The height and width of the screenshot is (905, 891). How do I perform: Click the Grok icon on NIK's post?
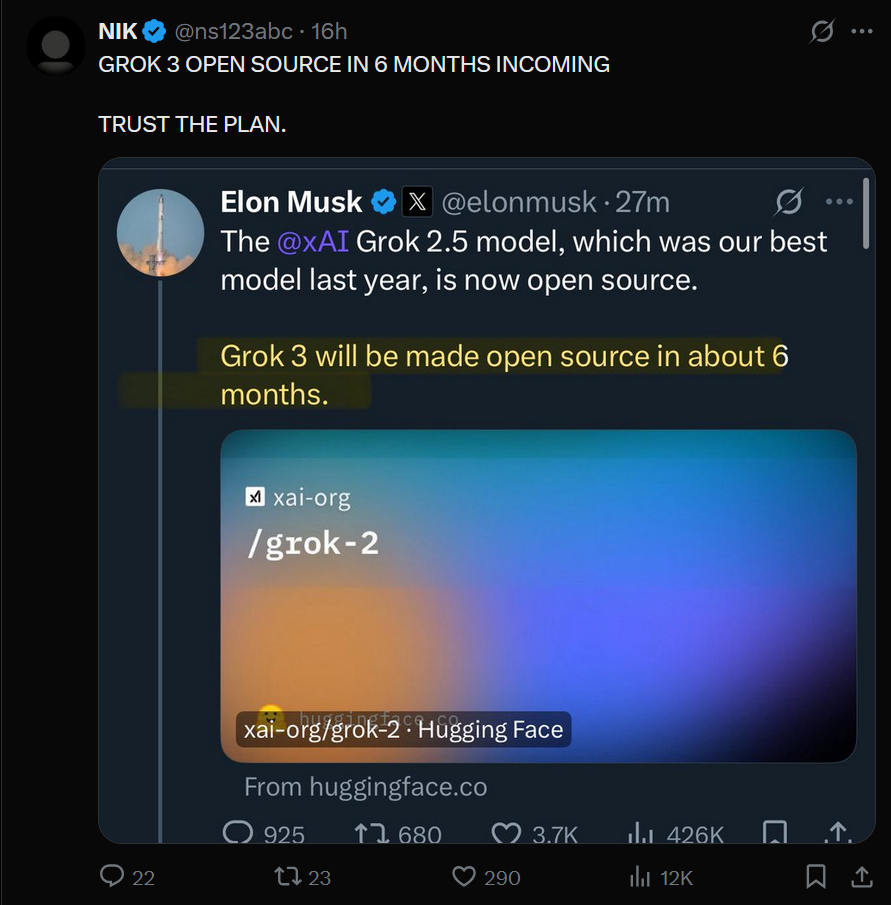click(x=821, y=32)
